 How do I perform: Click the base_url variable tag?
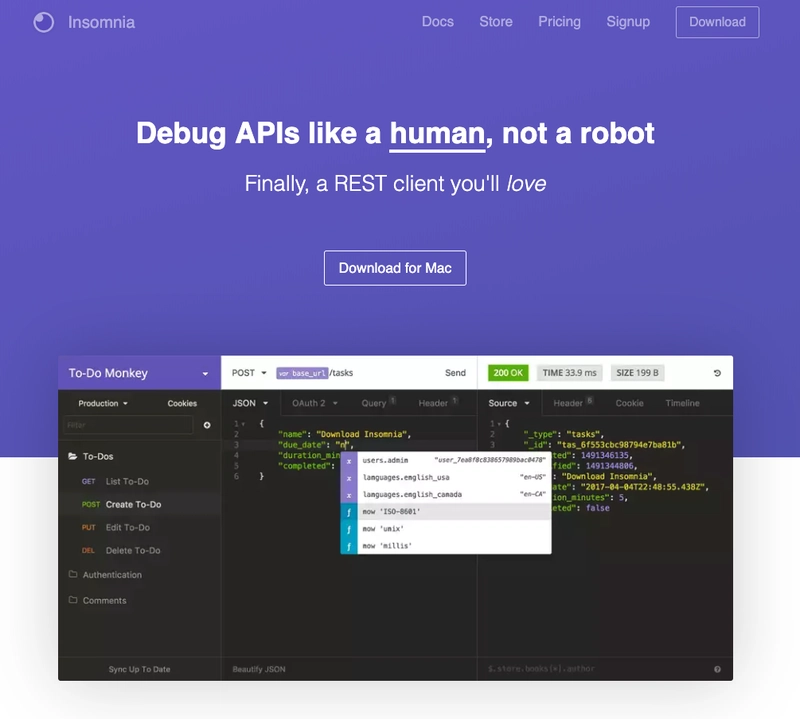302,373
